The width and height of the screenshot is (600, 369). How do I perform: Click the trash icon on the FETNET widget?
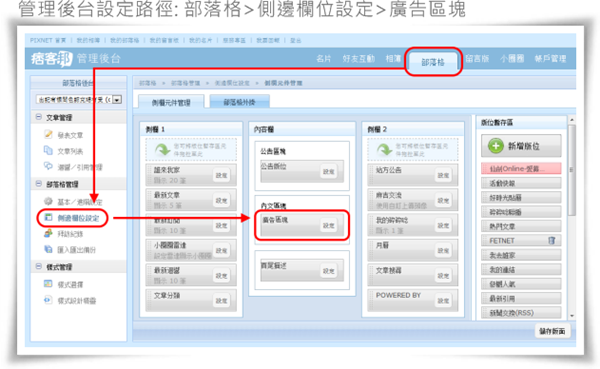pos(552,240)
